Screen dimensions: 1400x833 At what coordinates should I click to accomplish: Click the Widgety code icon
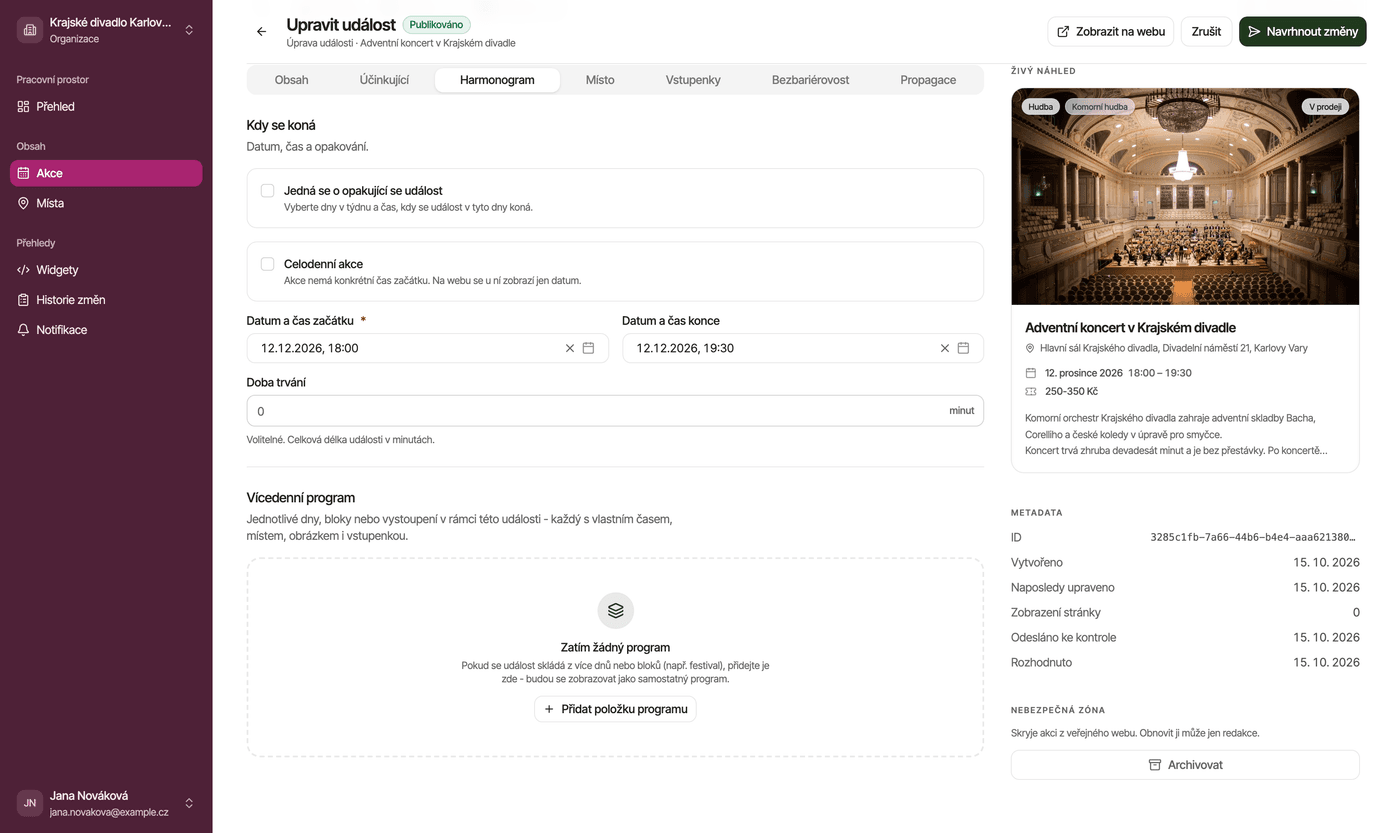click(23, 270)
